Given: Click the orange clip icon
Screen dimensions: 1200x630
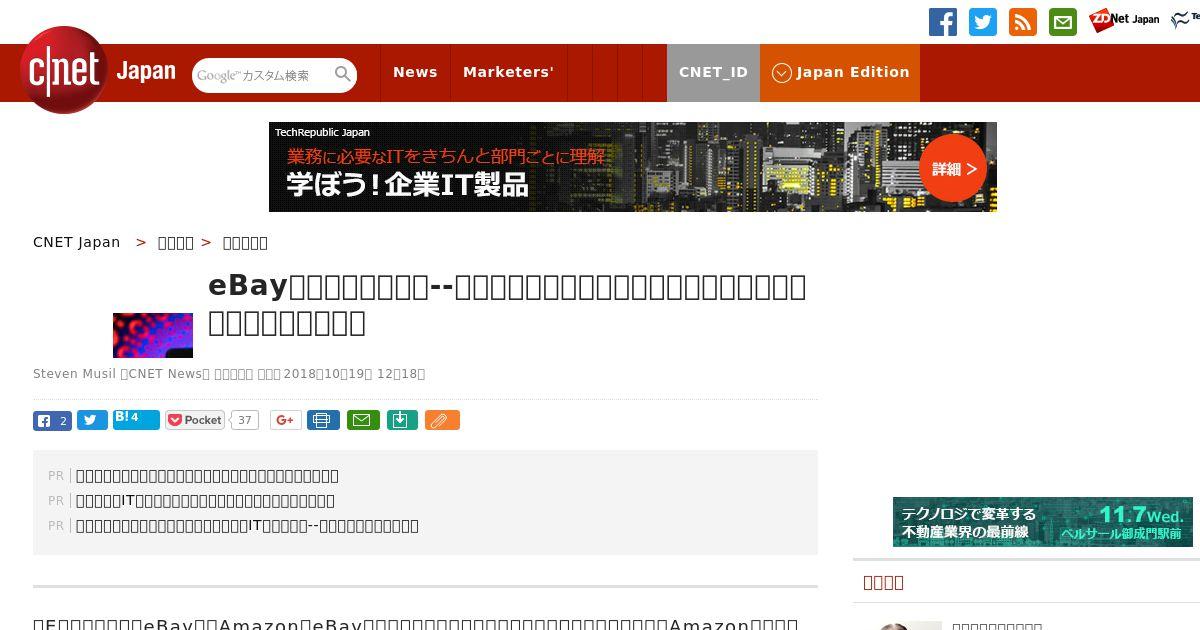Looking at the screenshot, I should (442, 420).
